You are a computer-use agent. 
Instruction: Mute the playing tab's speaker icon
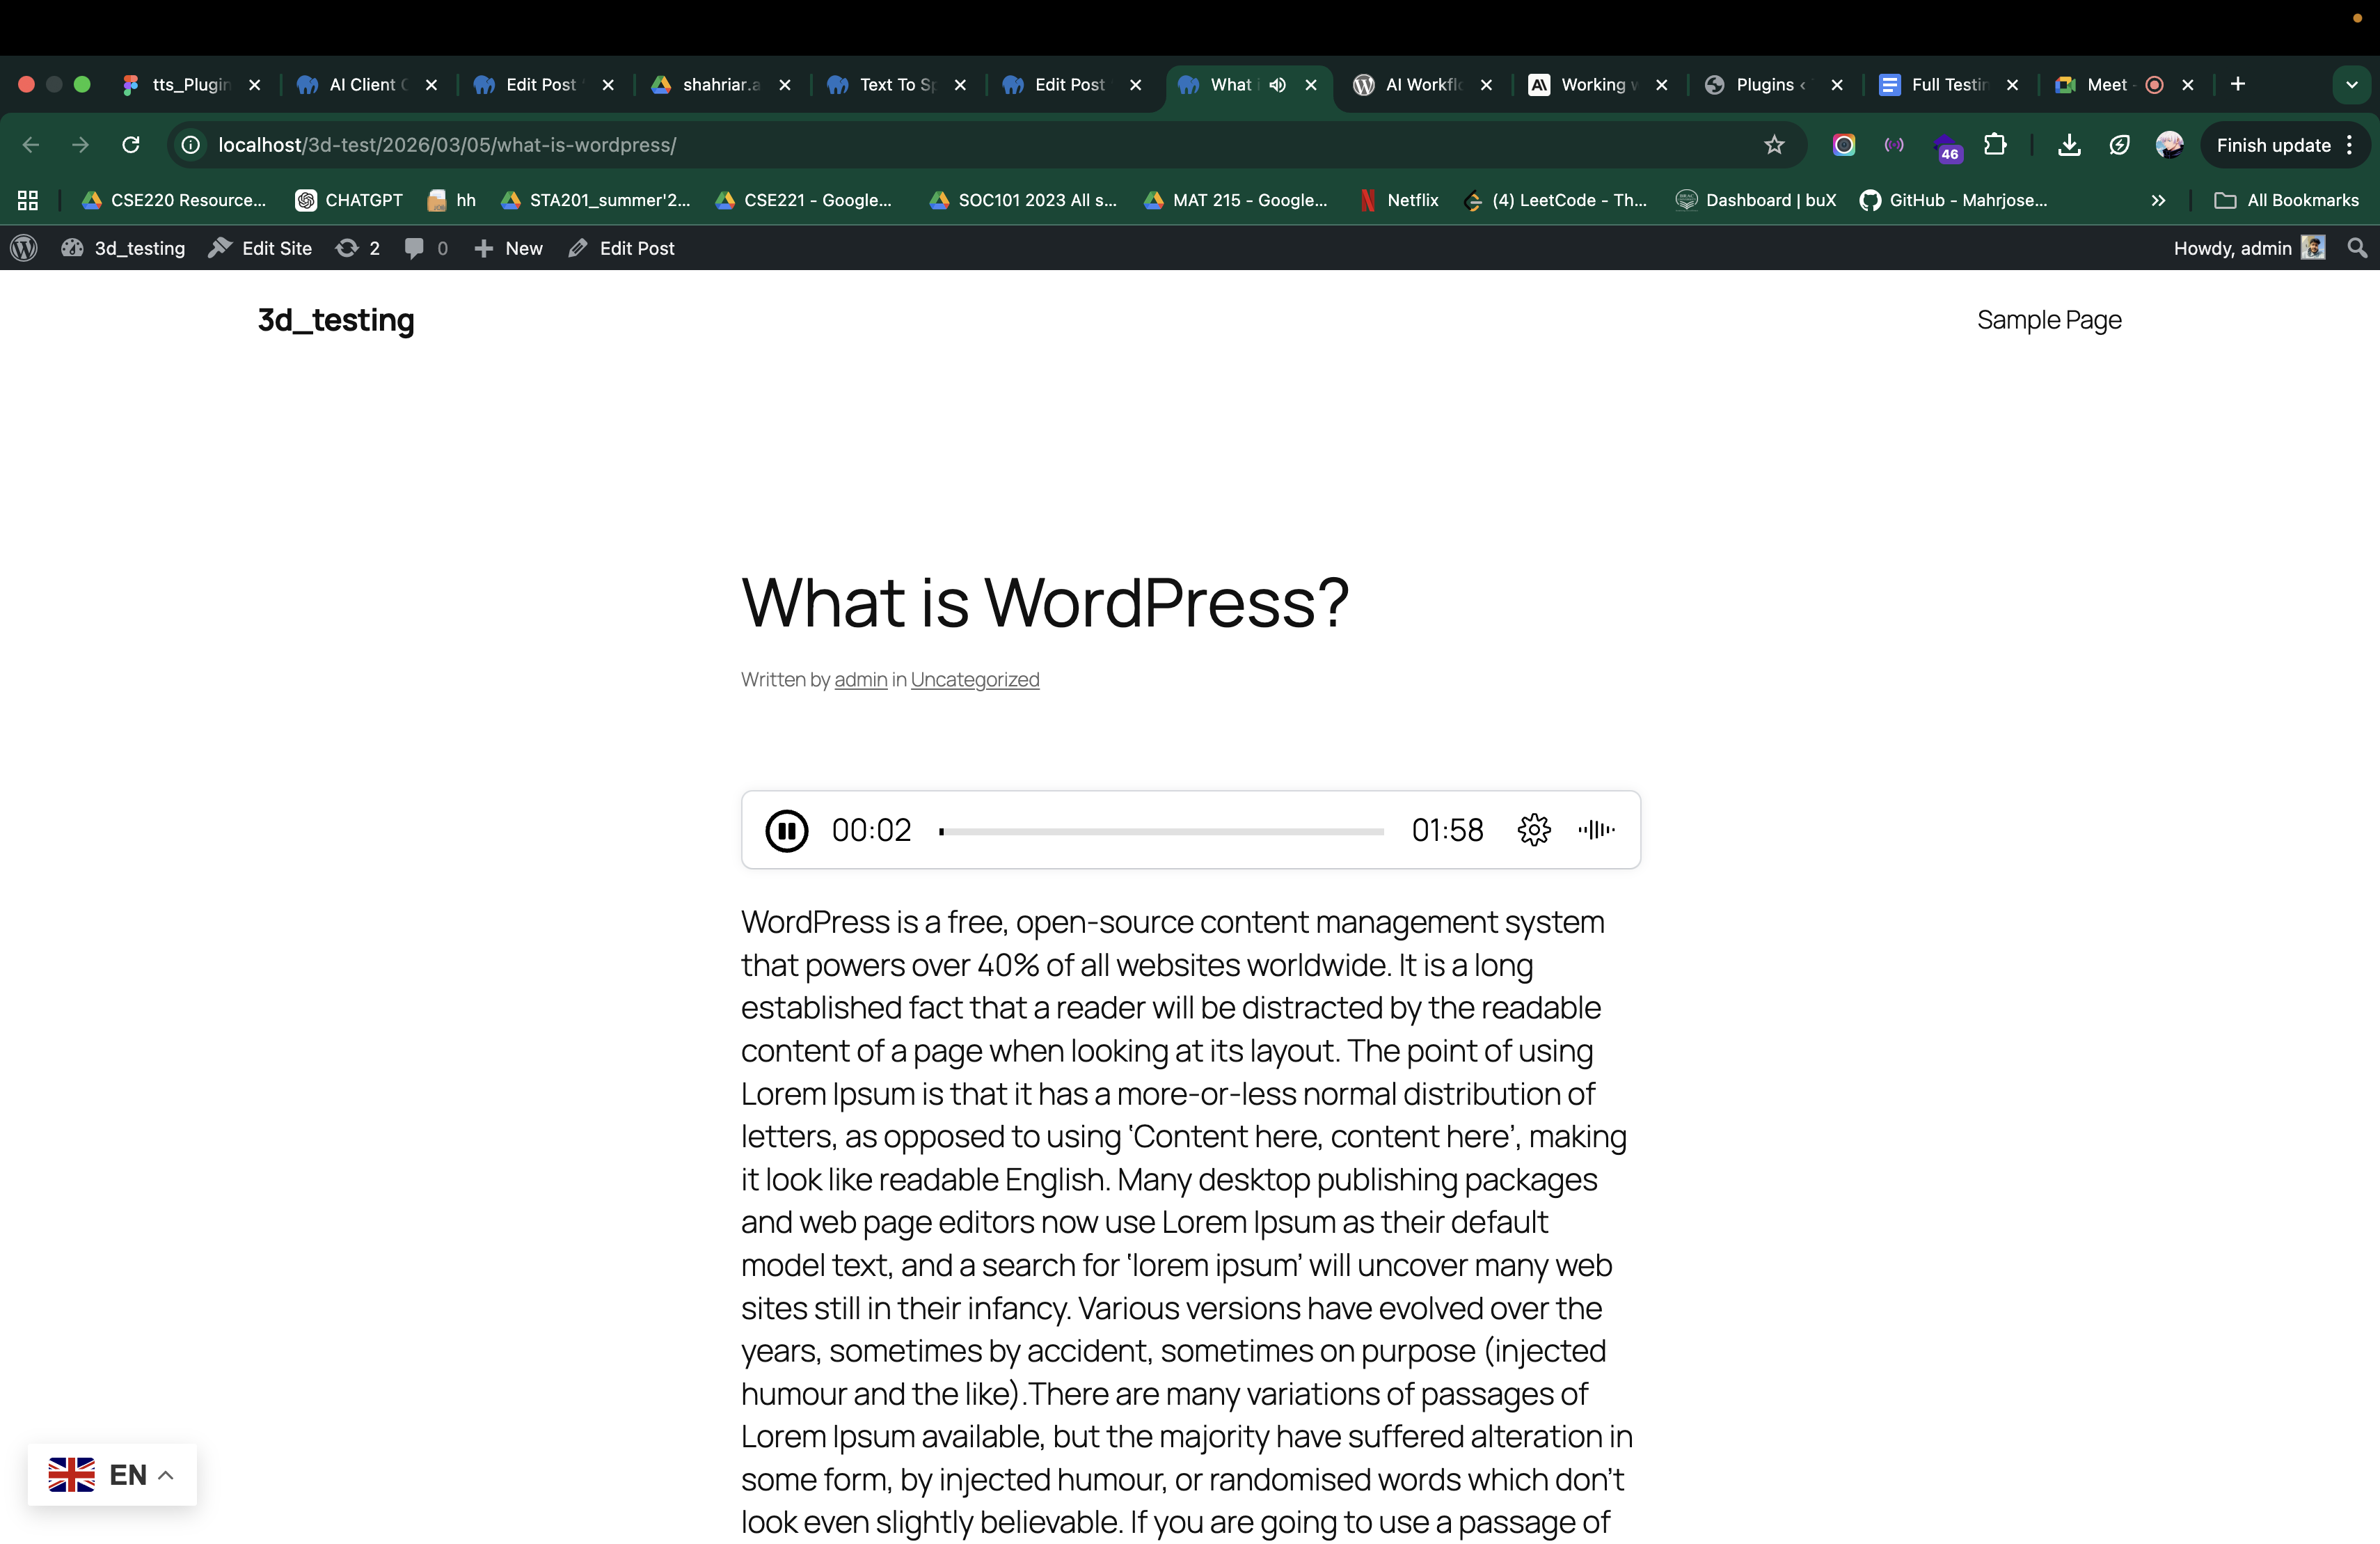[x=1277, y=85]
